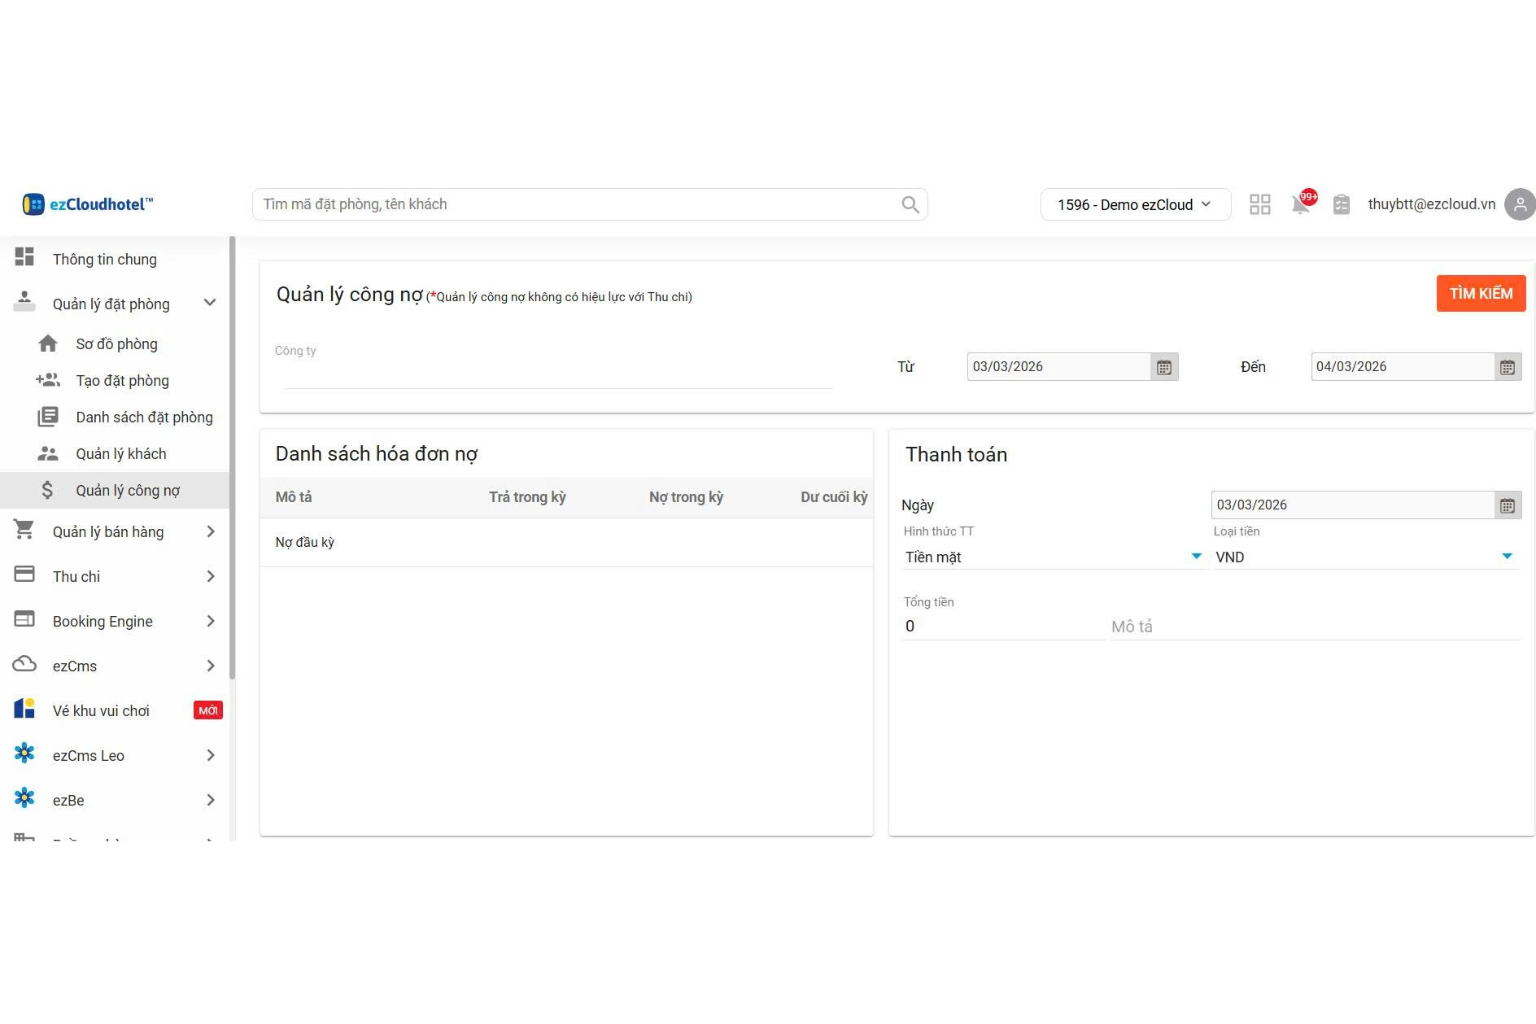Open calendar picker for Đến date

pos(1507,367)
